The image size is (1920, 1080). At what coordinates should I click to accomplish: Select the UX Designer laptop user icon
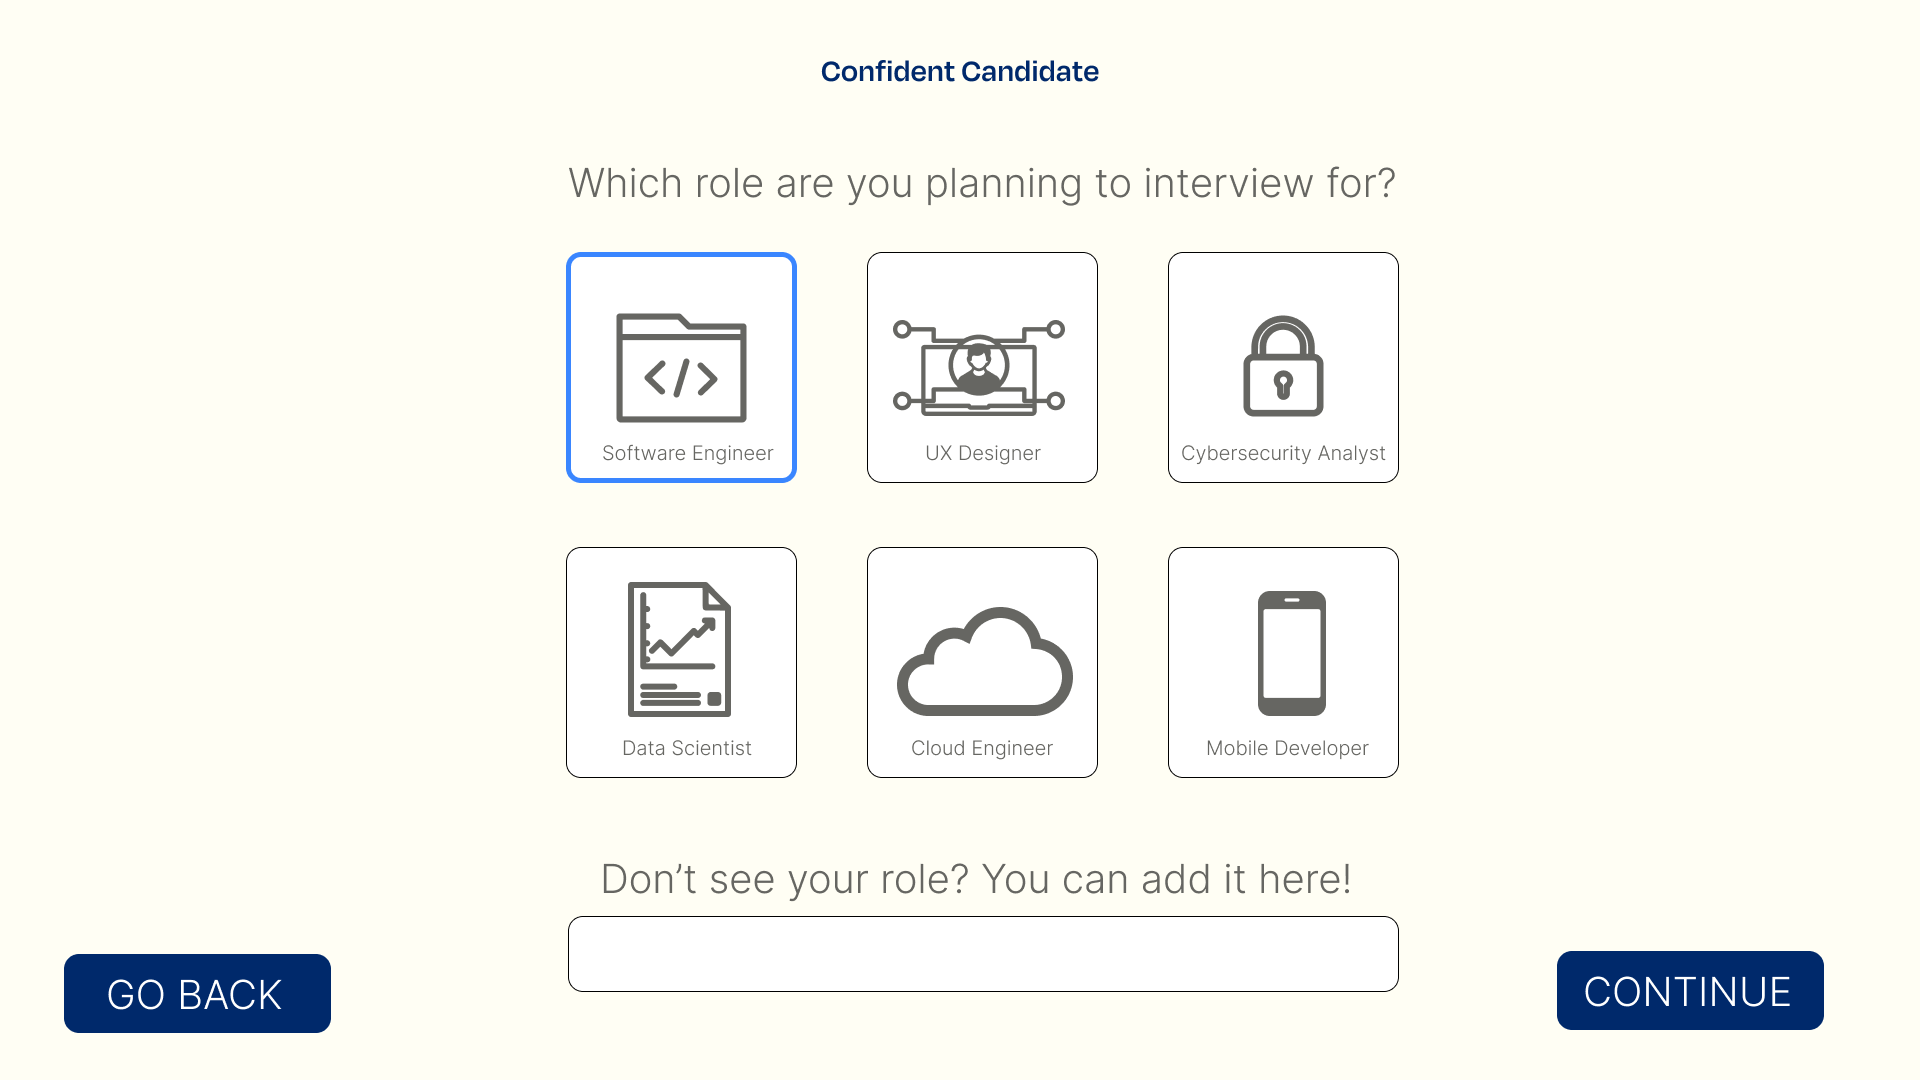979,366
